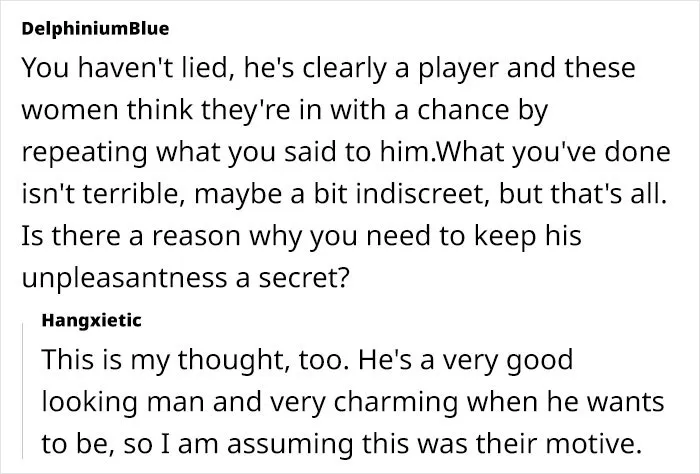Click the line starting 'repeating what you said'
Viewport: 700px width, 474px height.
[346, 152]
